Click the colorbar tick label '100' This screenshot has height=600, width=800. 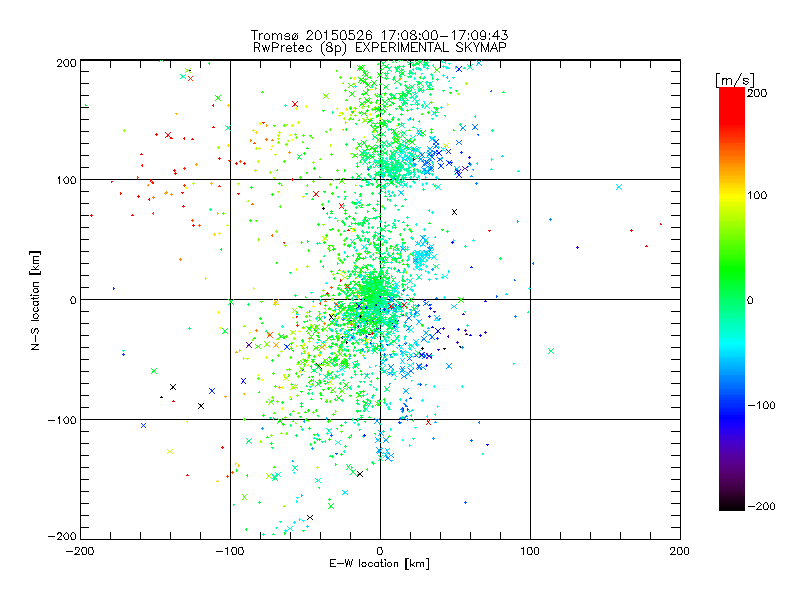pos(757,195)
